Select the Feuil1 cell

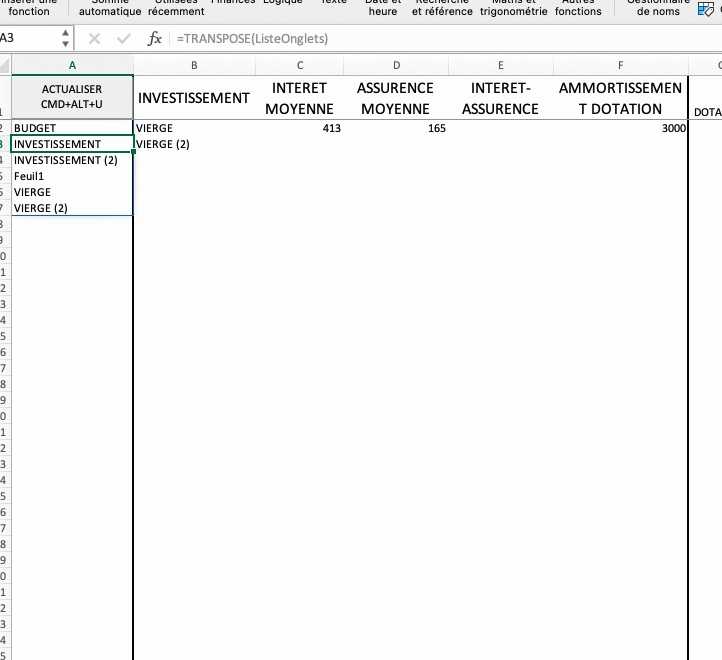pos(72,176)
